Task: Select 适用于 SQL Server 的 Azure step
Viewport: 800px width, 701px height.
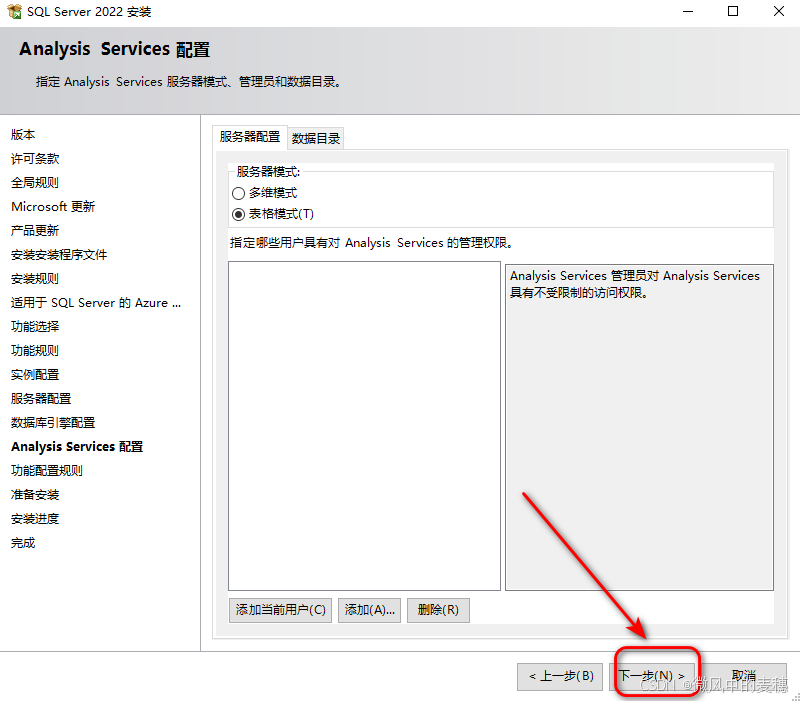Action: [x=96, y=303]
